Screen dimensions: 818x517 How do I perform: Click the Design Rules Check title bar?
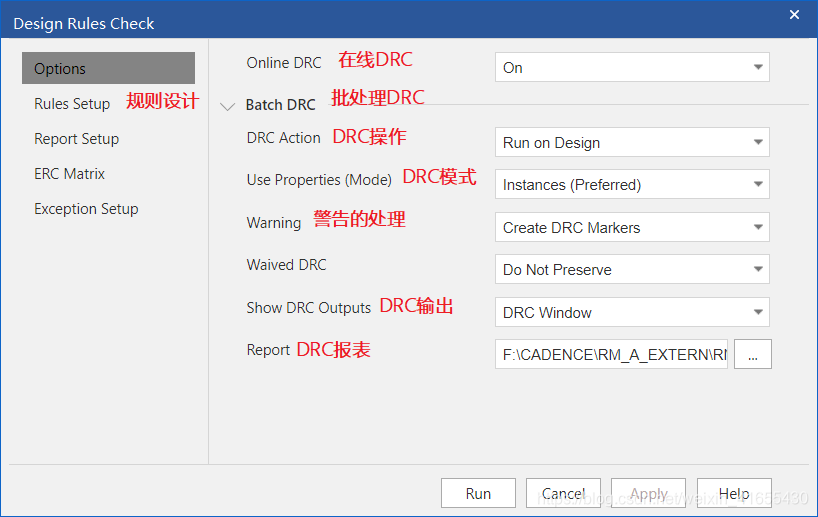pyautogui.click(x=400, y=22)
